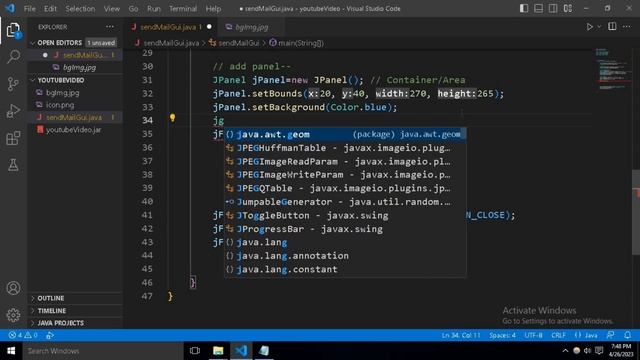Select JProgressBar suggestion
640x360 pixels.
click(x=345, y=229)
